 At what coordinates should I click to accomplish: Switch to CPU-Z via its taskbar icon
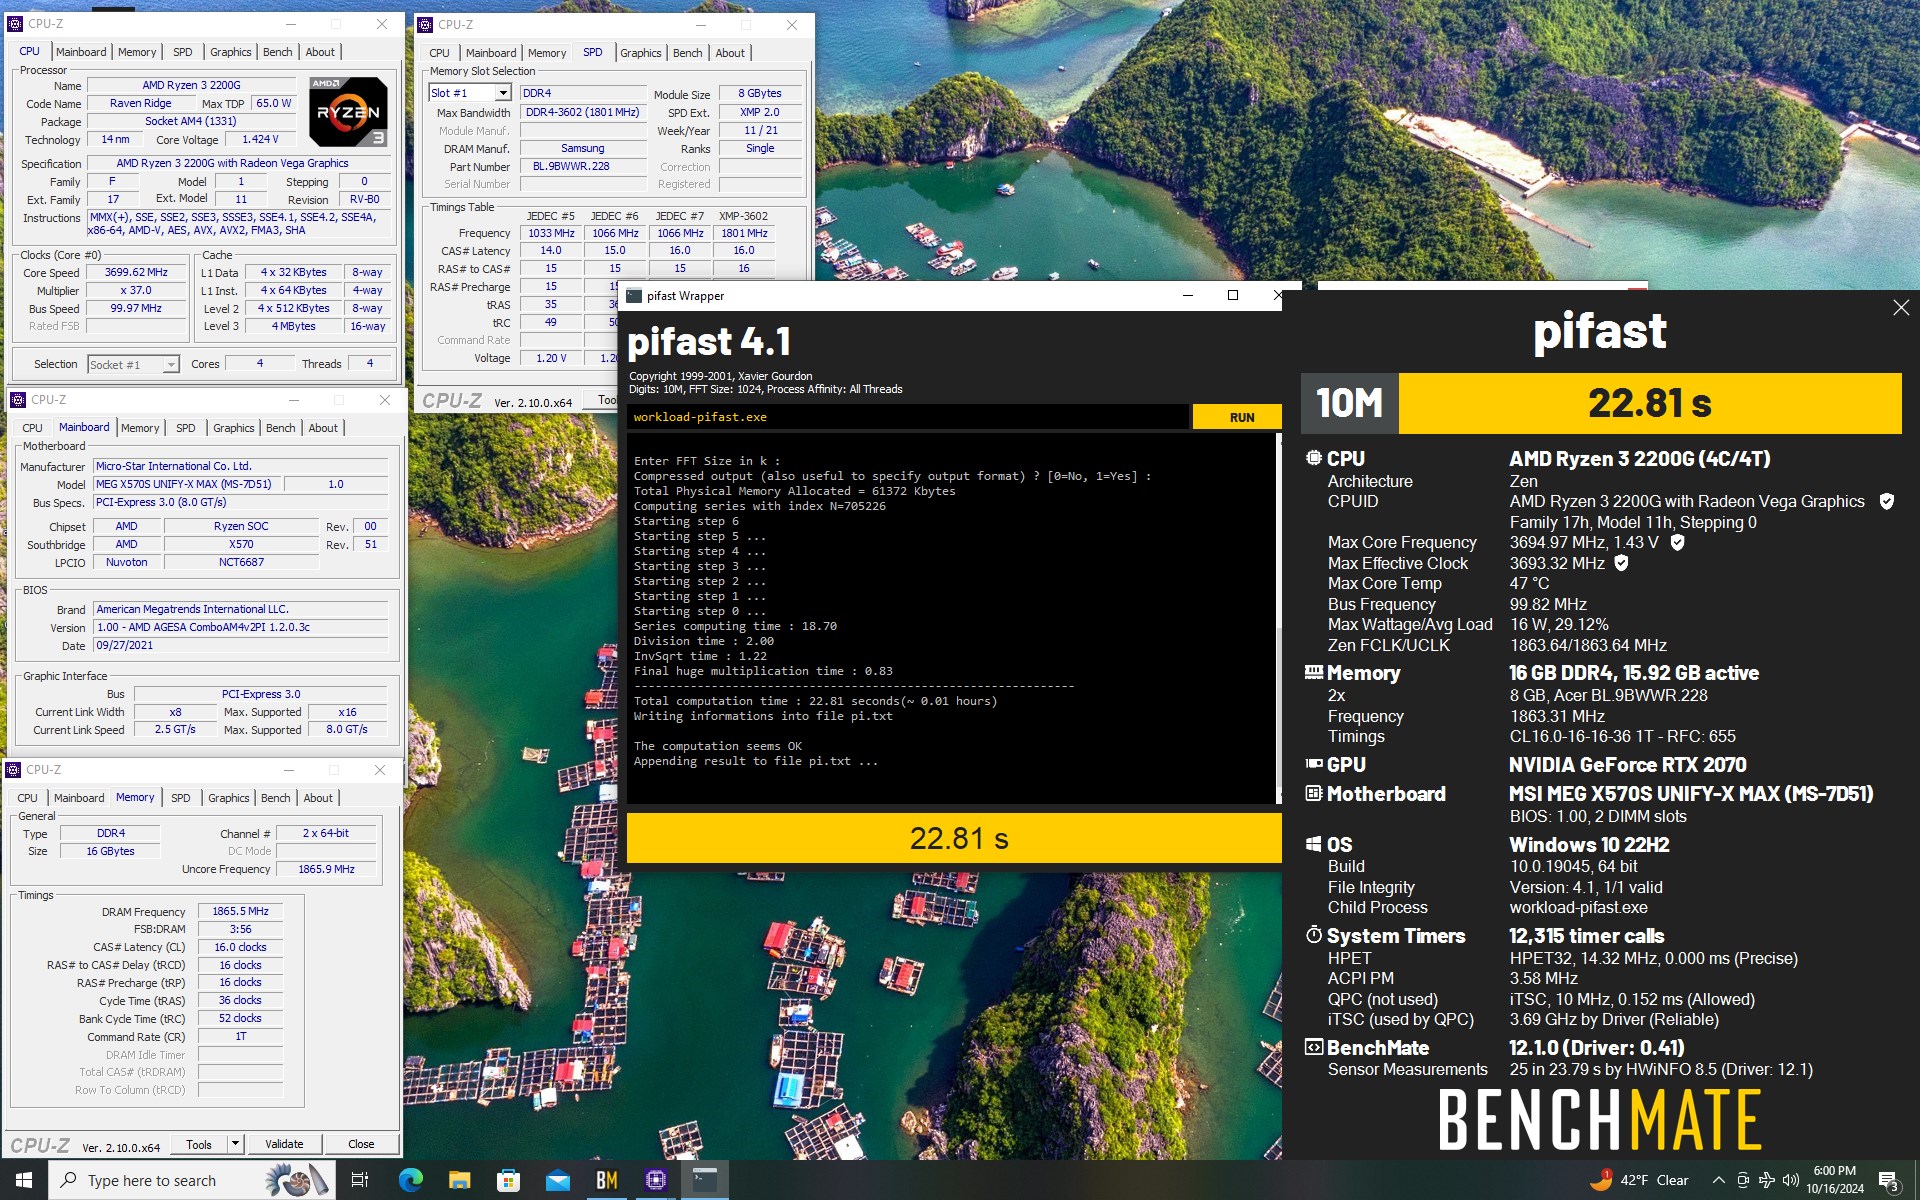point(655,1180)
